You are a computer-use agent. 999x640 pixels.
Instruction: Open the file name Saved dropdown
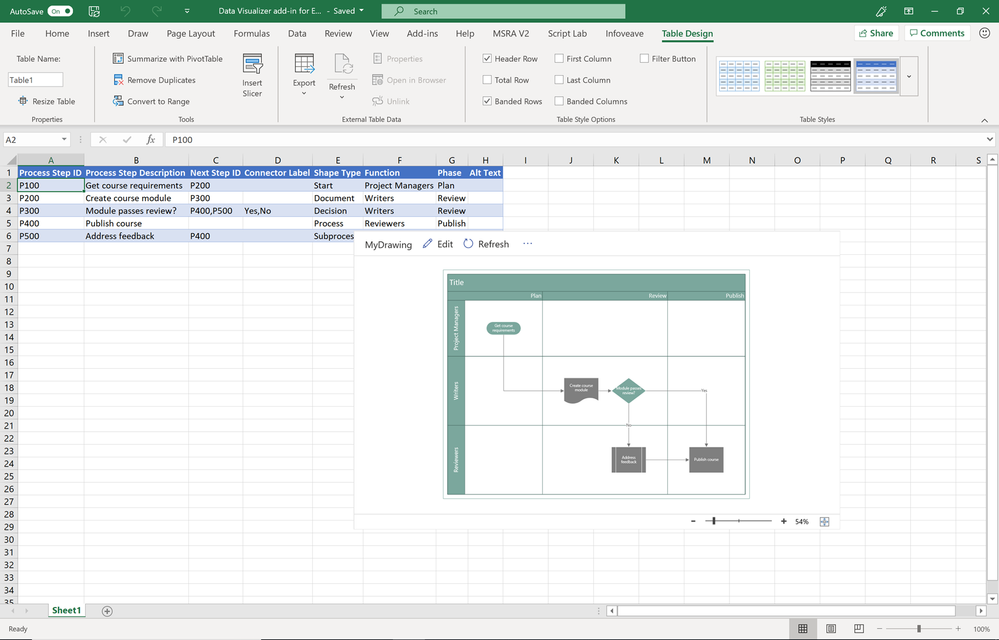coord(361,11)
